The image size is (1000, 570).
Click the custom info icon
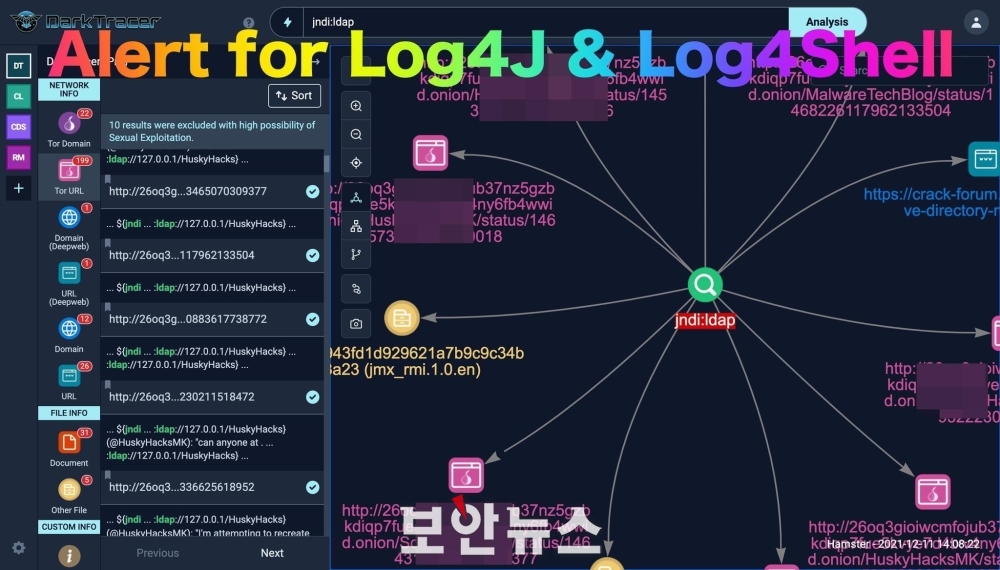point(70,555)
